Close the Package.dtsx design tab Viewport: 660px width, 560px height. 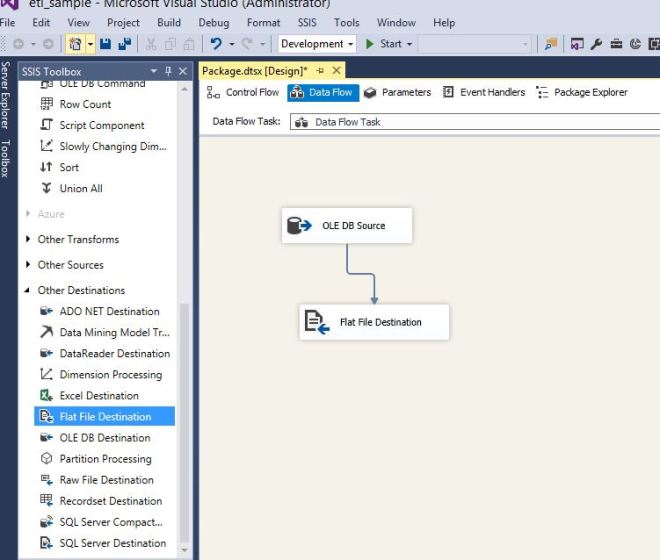click(x=337, y=70)
